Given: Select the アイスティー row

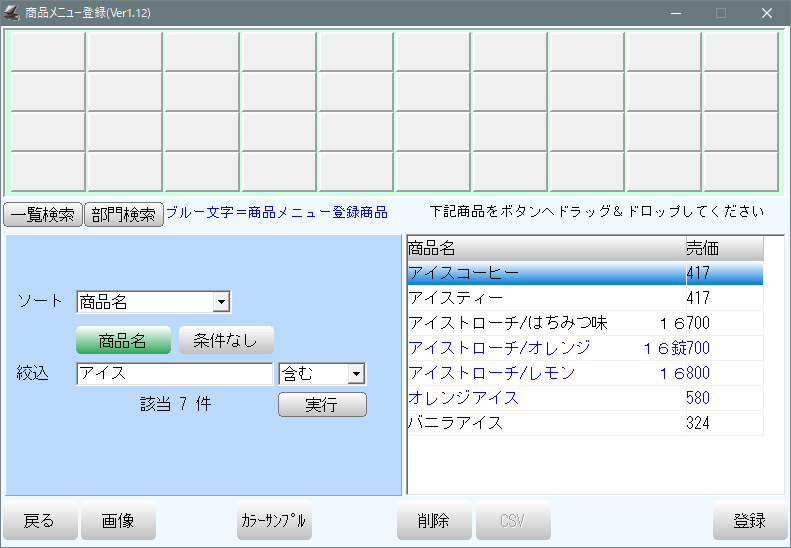Looking at the screenshot, I should point(585,298).
